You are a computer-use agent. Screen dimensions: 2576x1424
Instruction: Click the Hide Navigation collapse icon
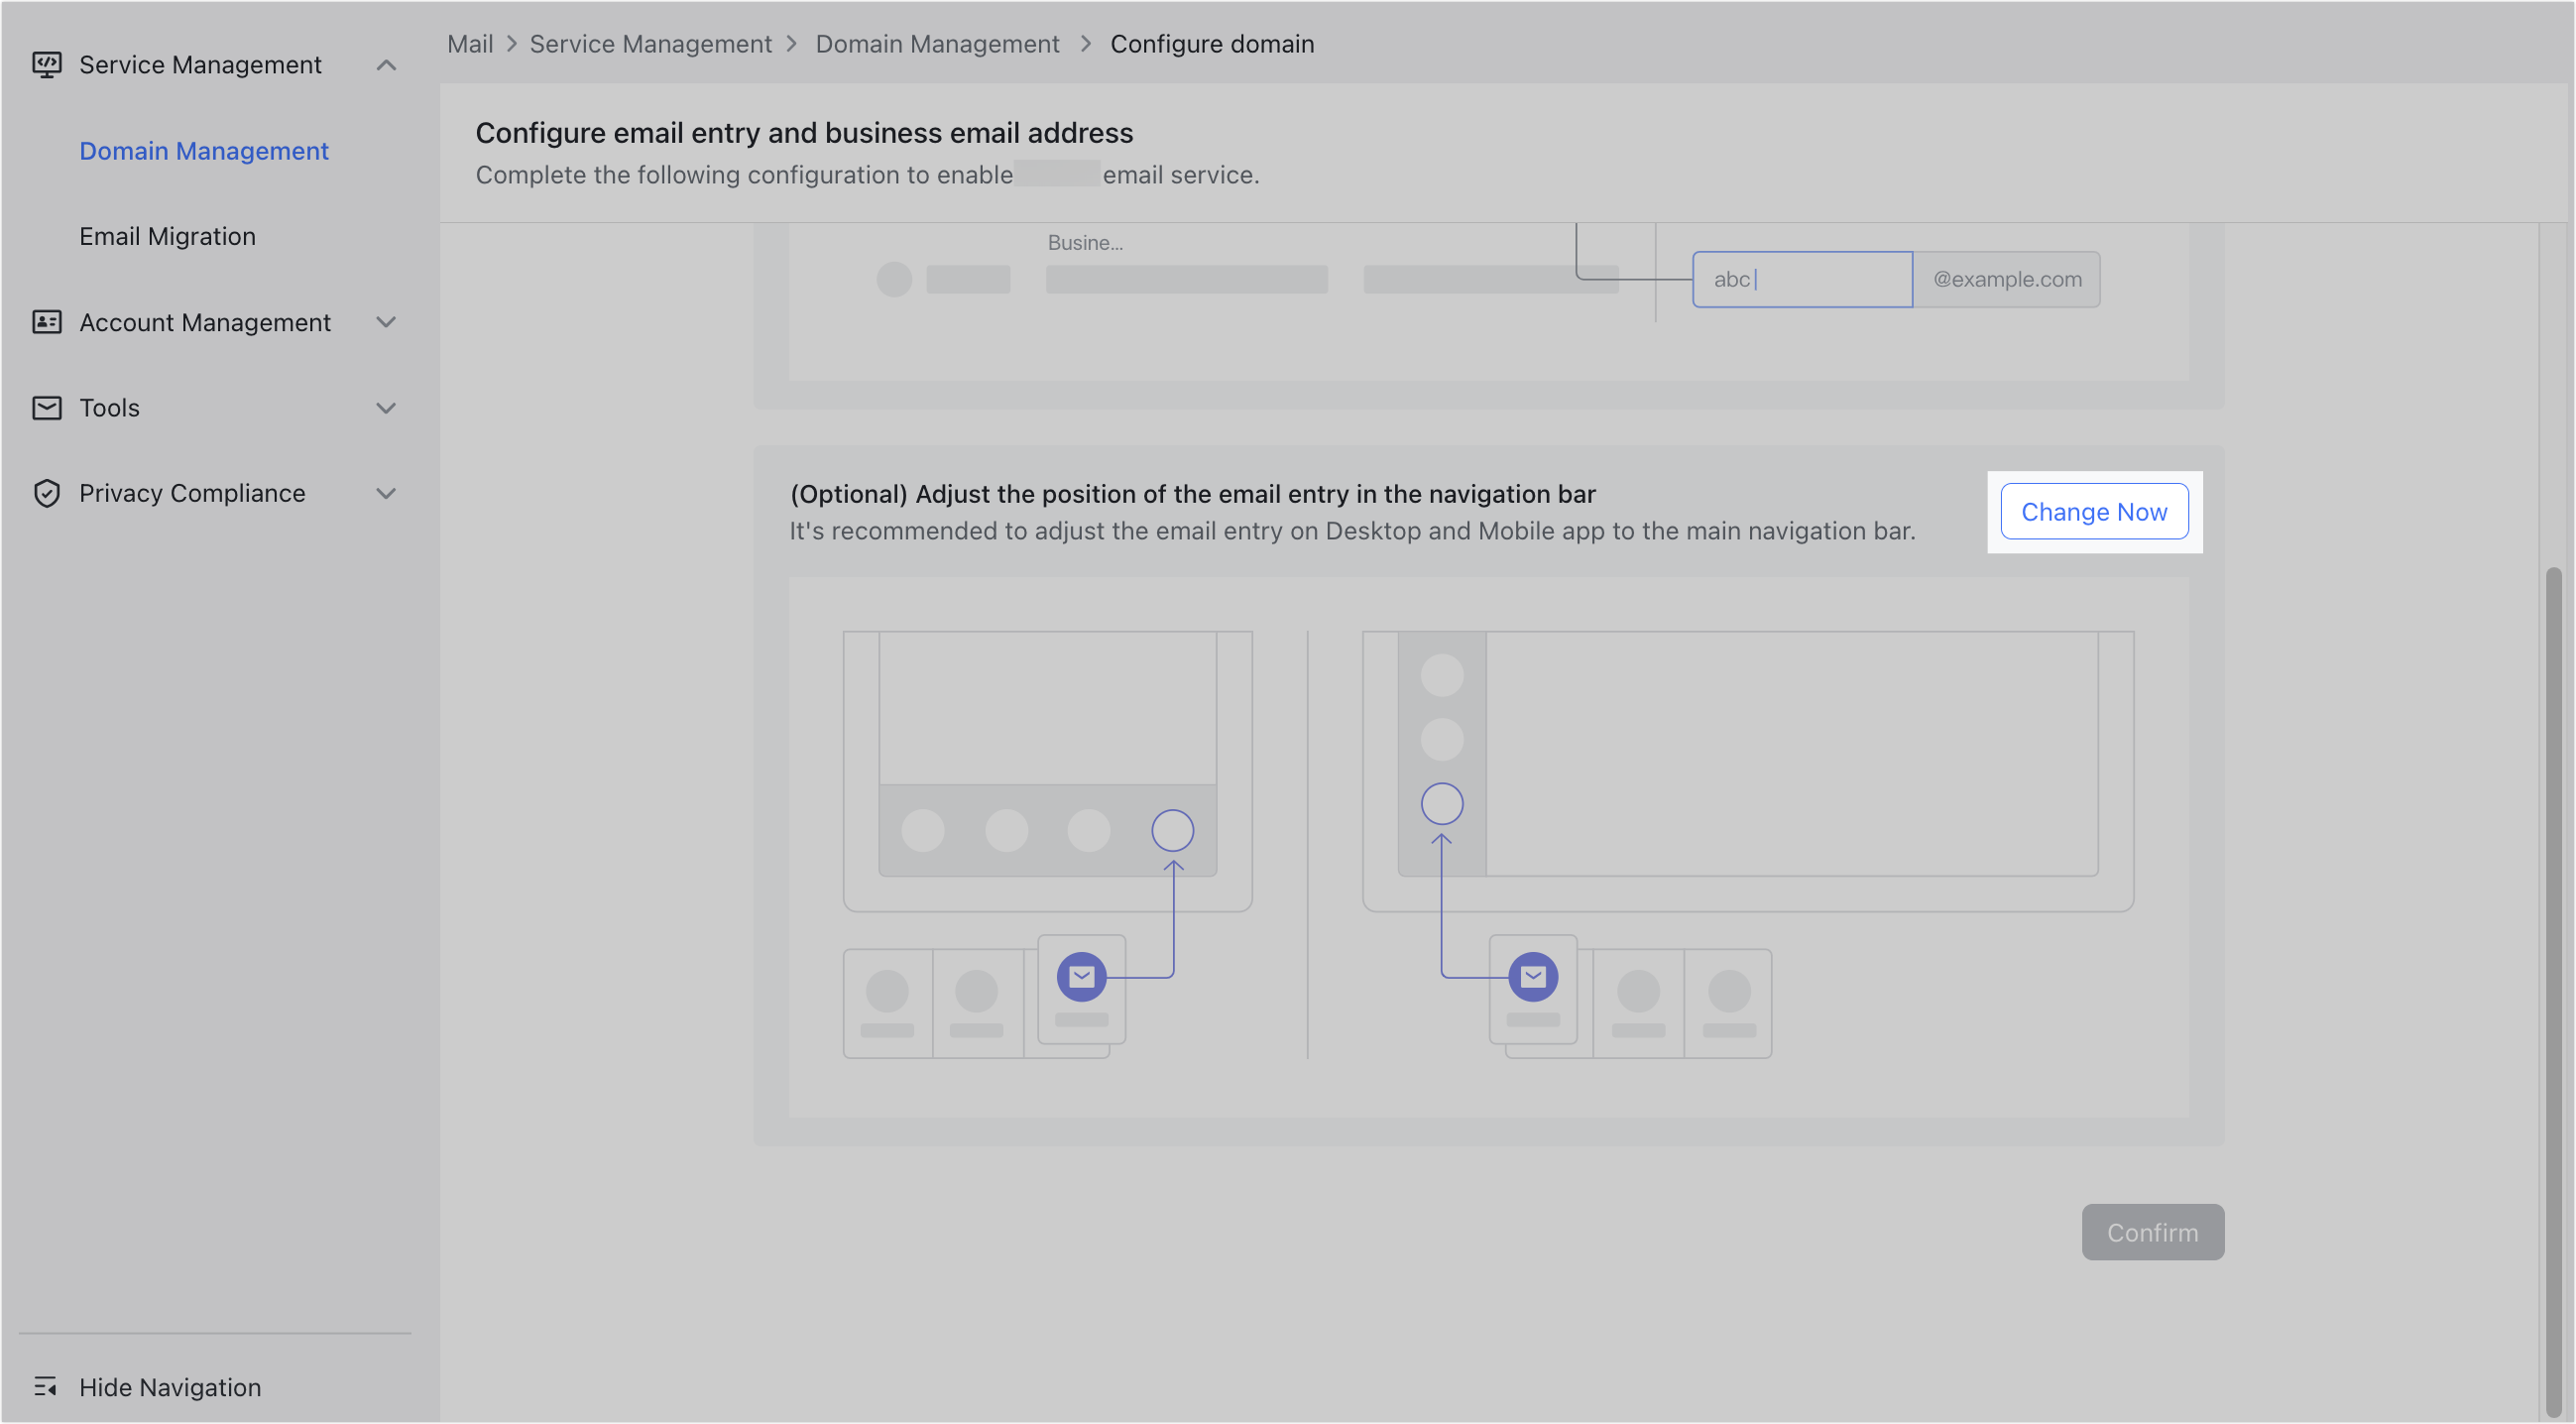click(46, 1387)
